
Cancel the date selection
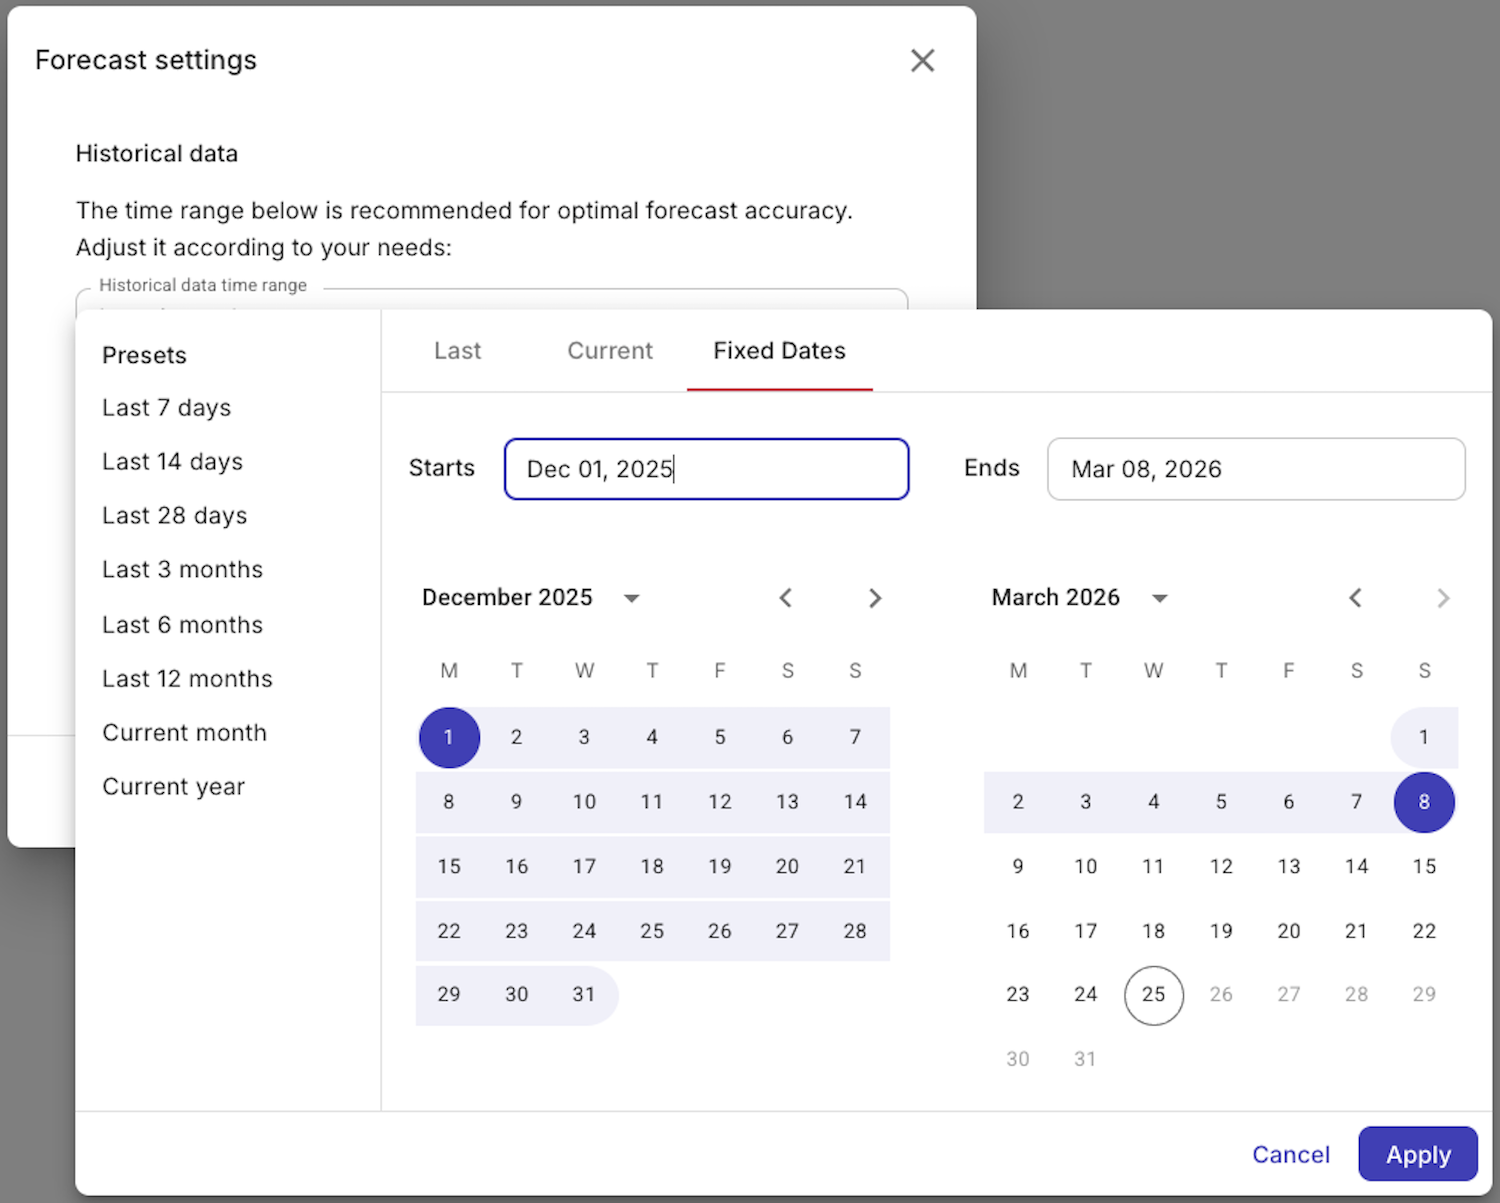tap(1290, 1153)
